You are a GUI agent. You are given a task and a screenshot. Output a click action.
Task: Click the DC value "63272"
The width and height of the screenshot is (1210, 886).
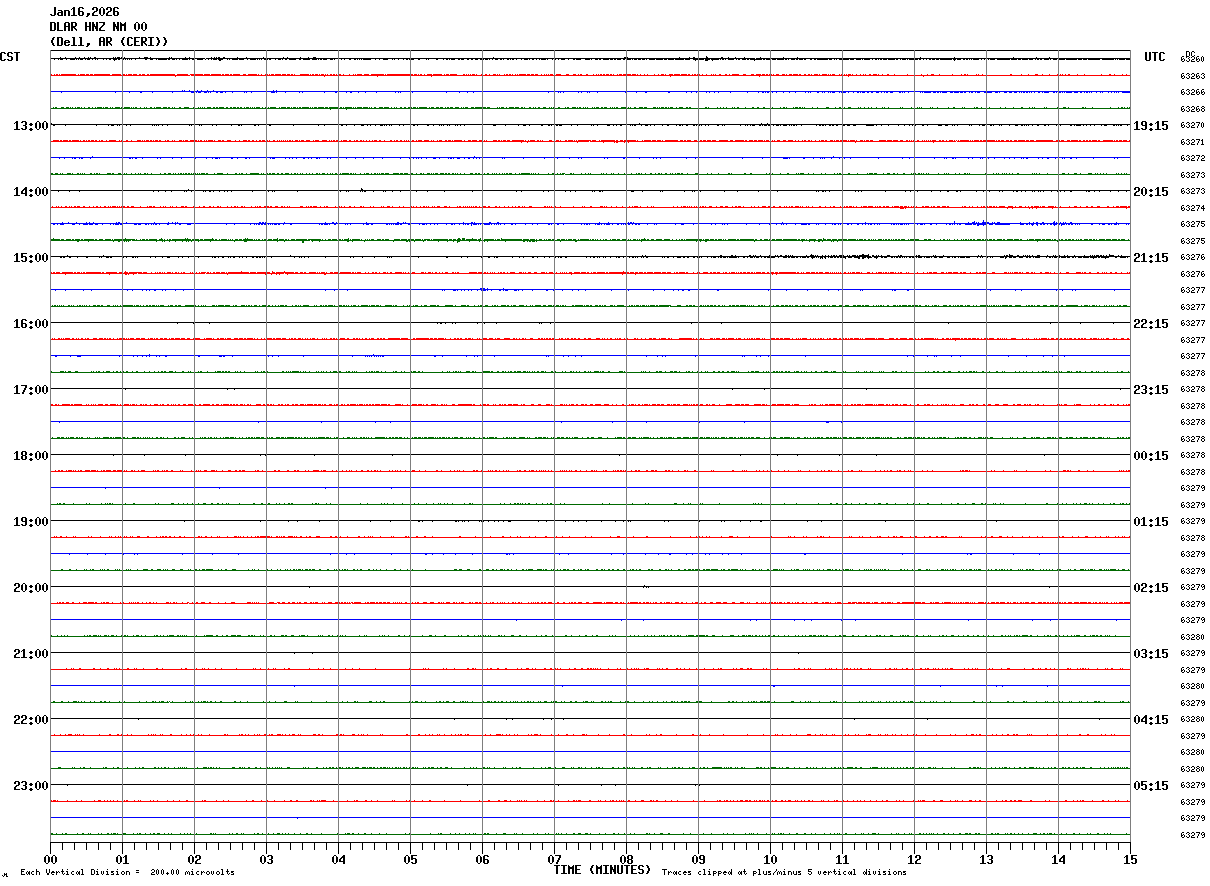click(1192, 158)
